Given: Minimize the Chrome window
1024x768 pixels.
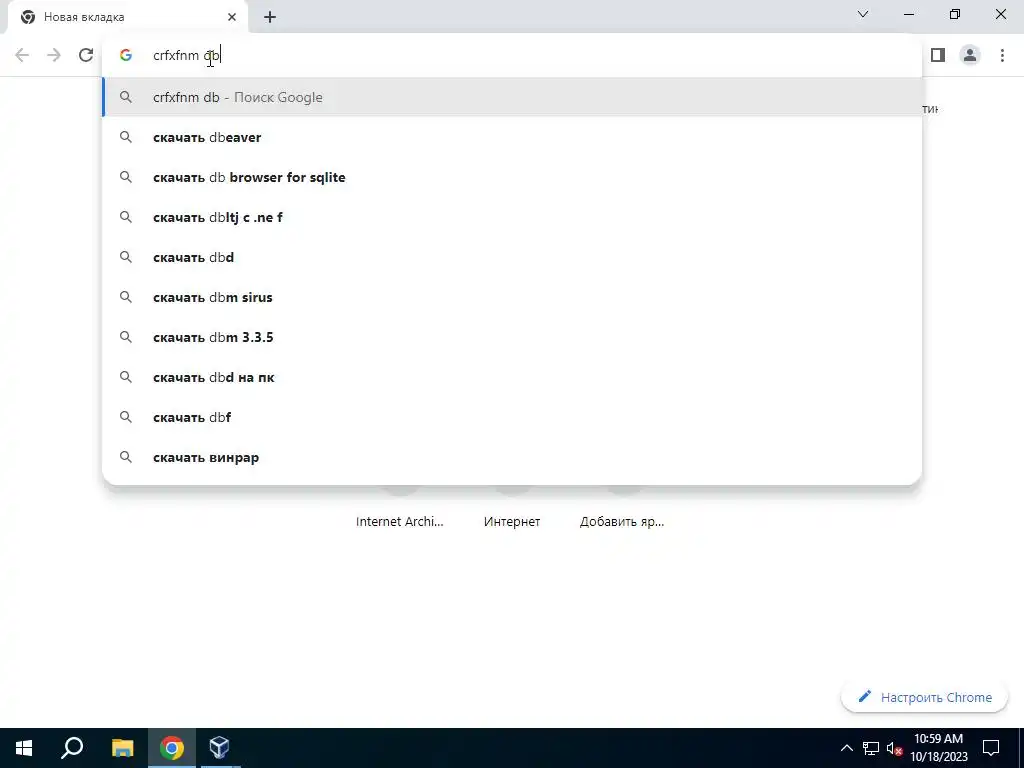Looking at the screenshot, I should [908, 14].
